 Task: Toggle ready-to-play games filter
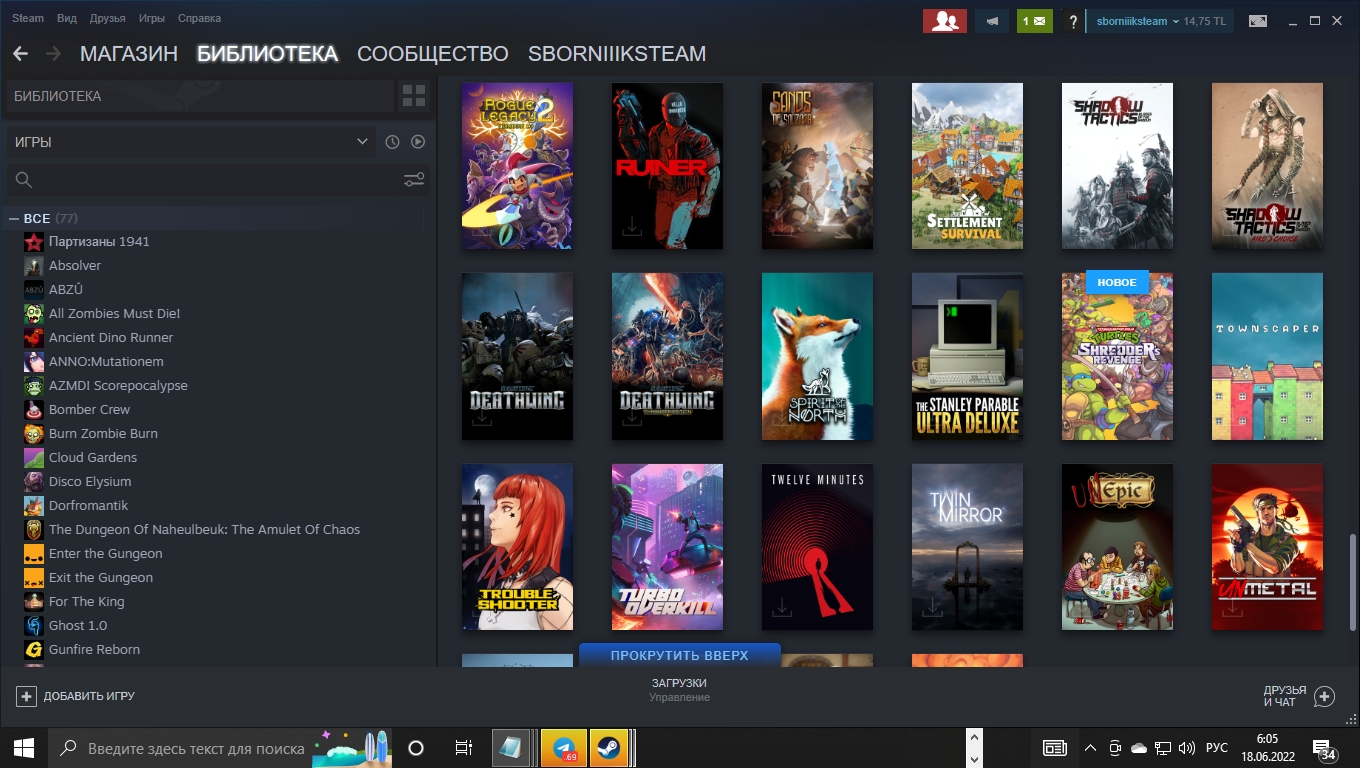418,142
